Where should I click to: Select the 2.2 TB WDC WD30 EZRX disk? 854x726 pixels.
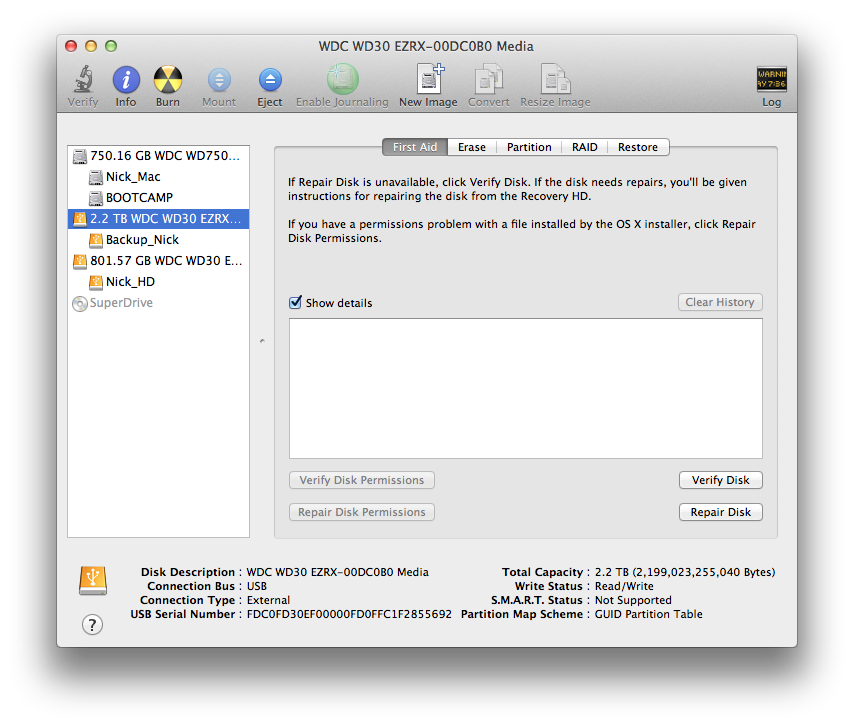pyautogui.click(x=158, y=219)
